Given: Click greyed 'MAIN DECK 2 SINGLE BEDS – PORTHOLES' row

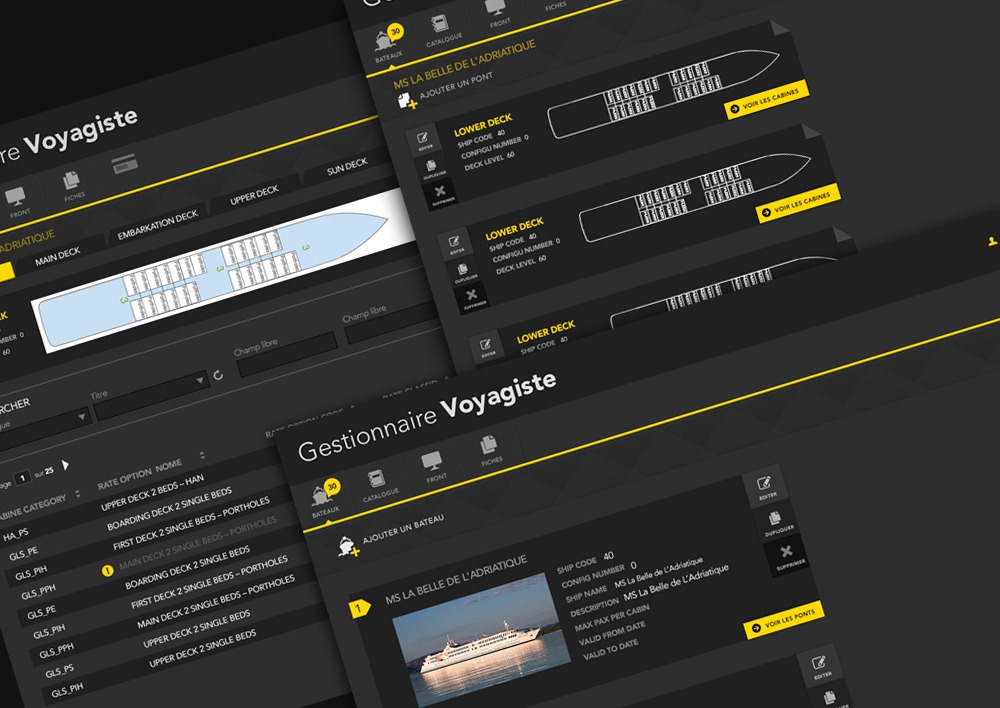Looking at the screenshot, I should tap(198, 543).
